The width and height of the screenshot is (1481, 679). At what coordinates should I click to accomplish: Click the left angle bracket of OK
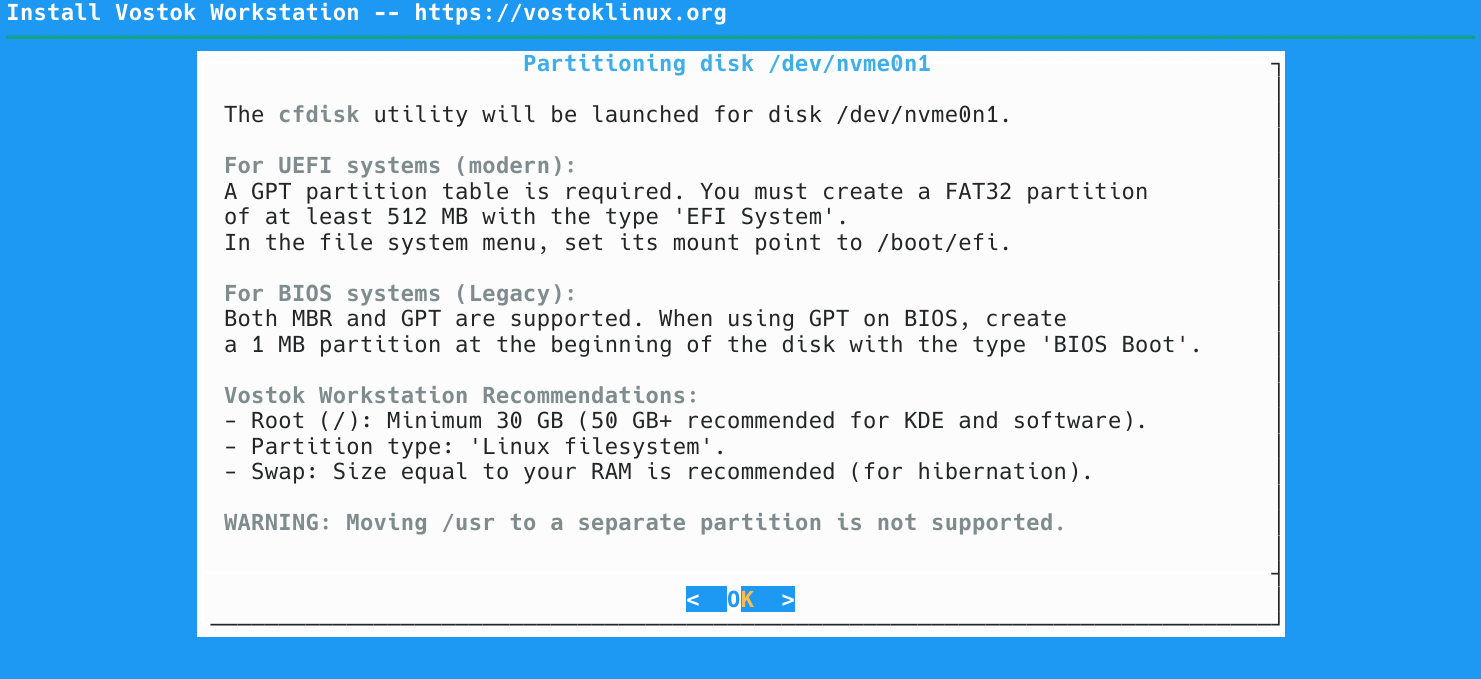pyautogui.click(x=693, y=600)
